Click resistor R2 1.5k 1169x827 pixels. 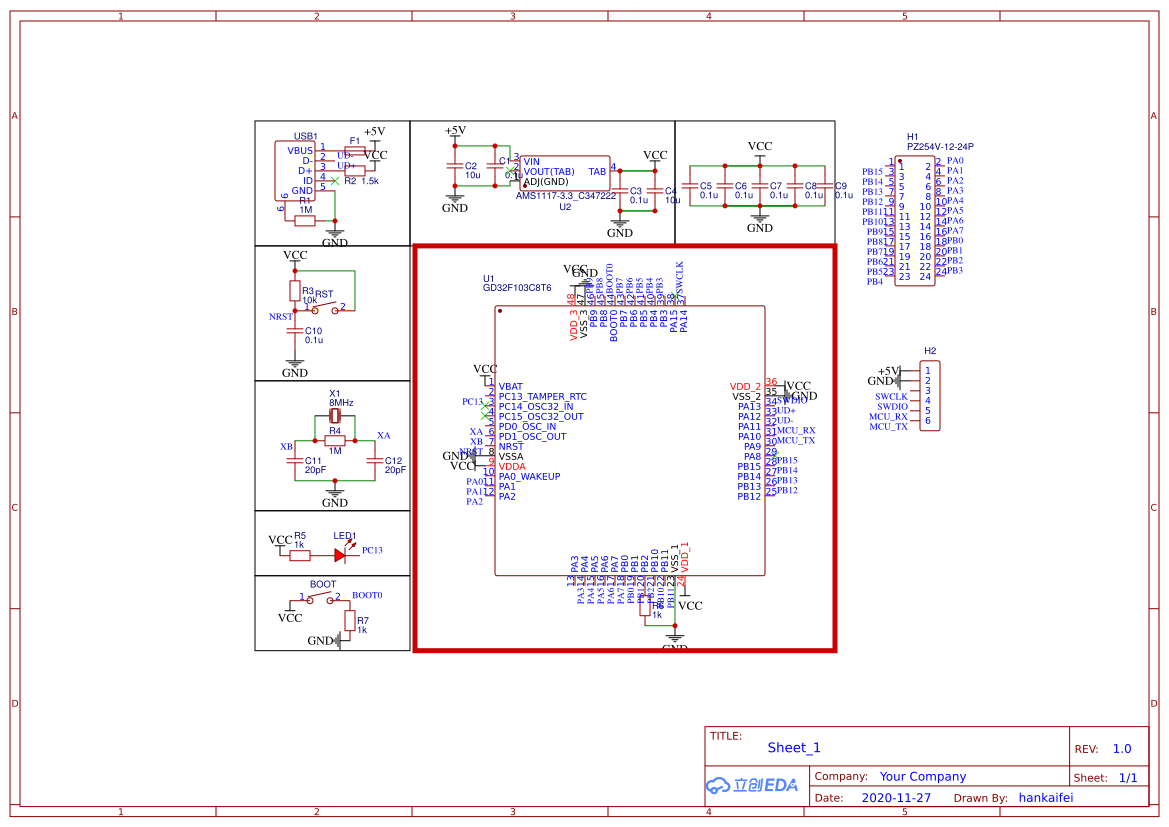click(x=355, y=171)
